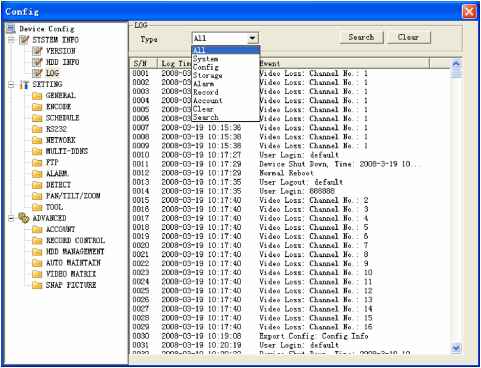This screenshot has height=368, width=481.
Task: Click the HDD INFO page icon
Action: click(37, 62)
